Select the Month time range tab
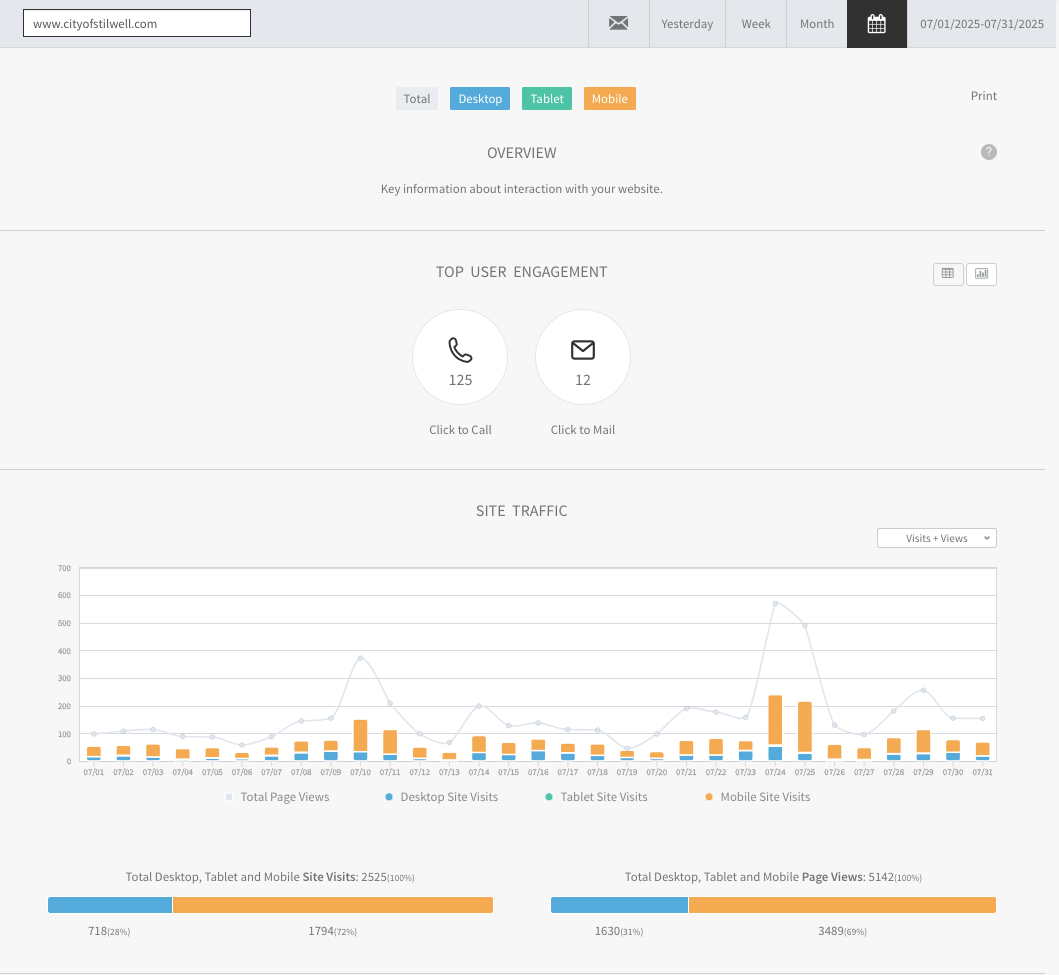This screenshot has height=975, width=1059. point(817,24)
